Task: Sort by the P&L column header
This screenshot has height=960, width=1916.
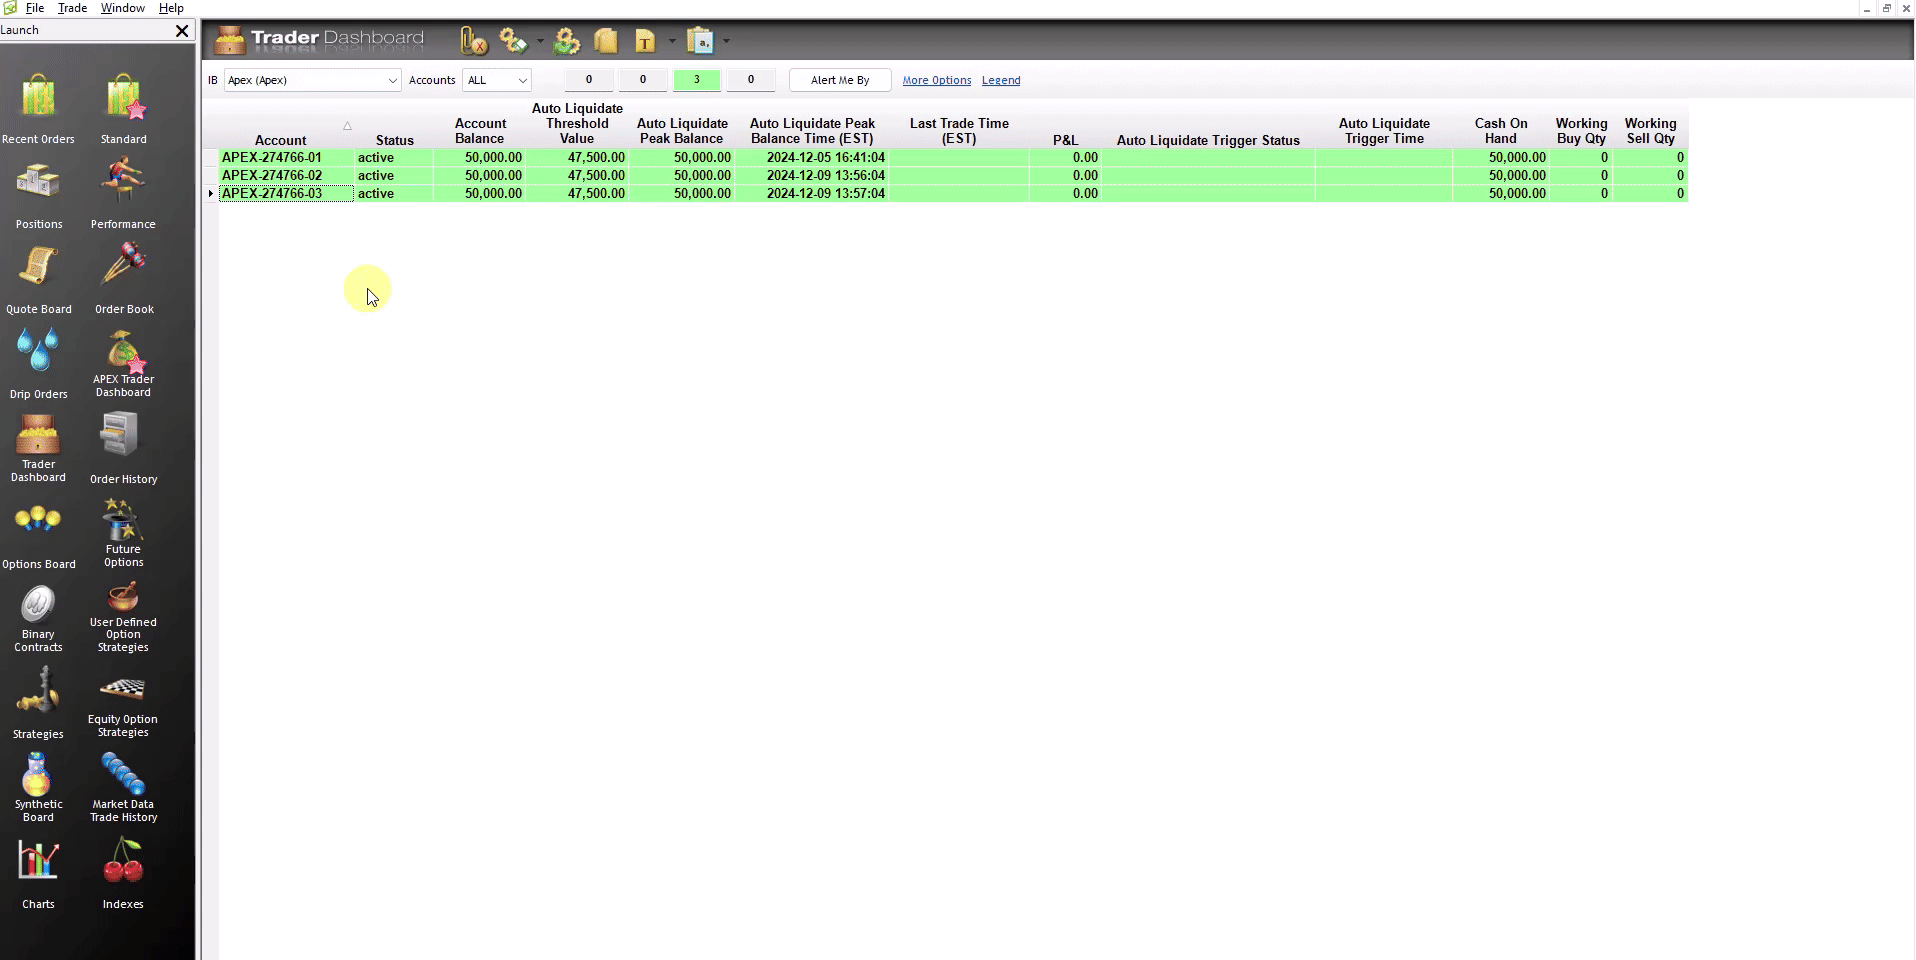Action: (1065, 140)
